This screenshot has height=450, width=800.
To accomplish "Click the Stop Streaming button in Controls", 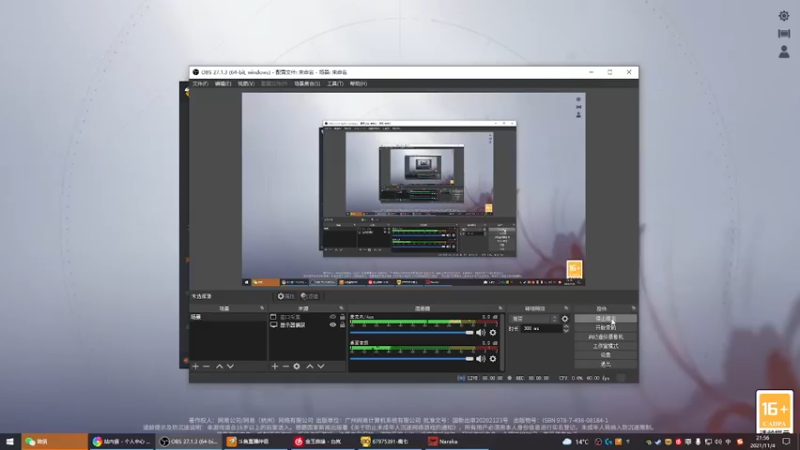I will pyautogui.click(x=606, y=318).
